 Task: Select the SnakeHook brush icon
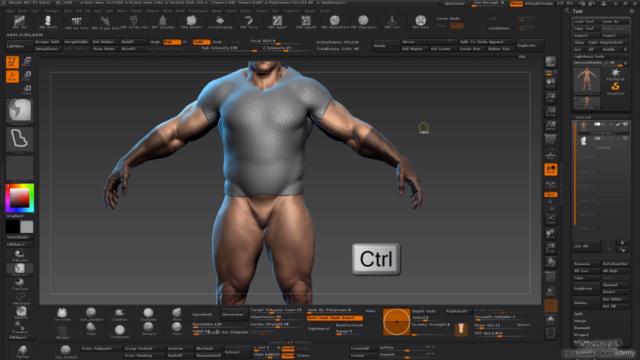click(120, 314)
